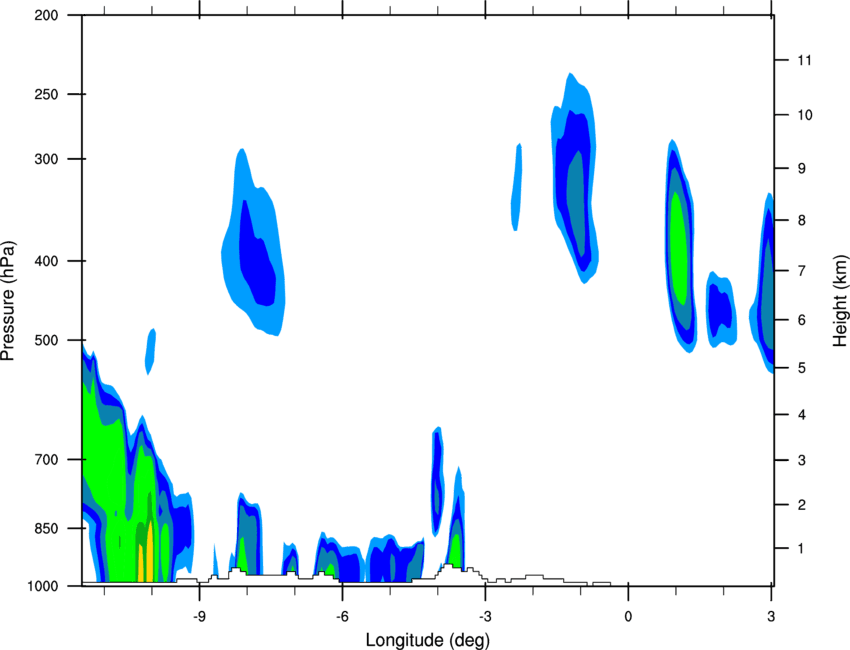Screen dimensions: 850x650
Task: Click the 'Longitude (deg)' axis title
Action: pyautogui.click(x=428, y=640)
